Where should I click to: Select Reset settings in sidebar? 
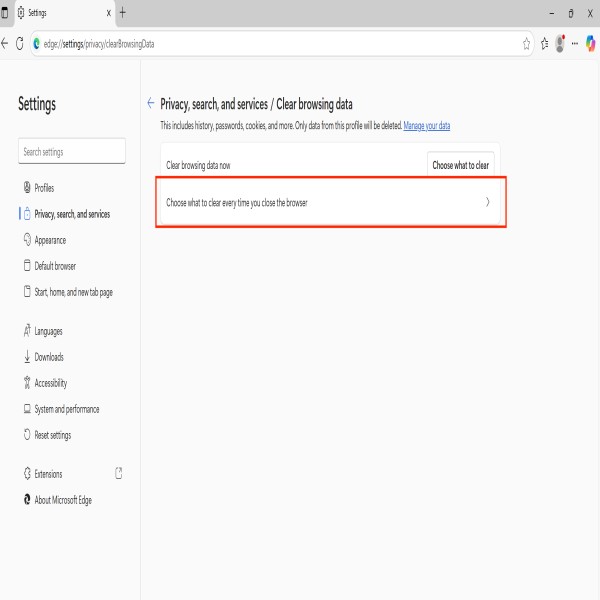[52, 435]
